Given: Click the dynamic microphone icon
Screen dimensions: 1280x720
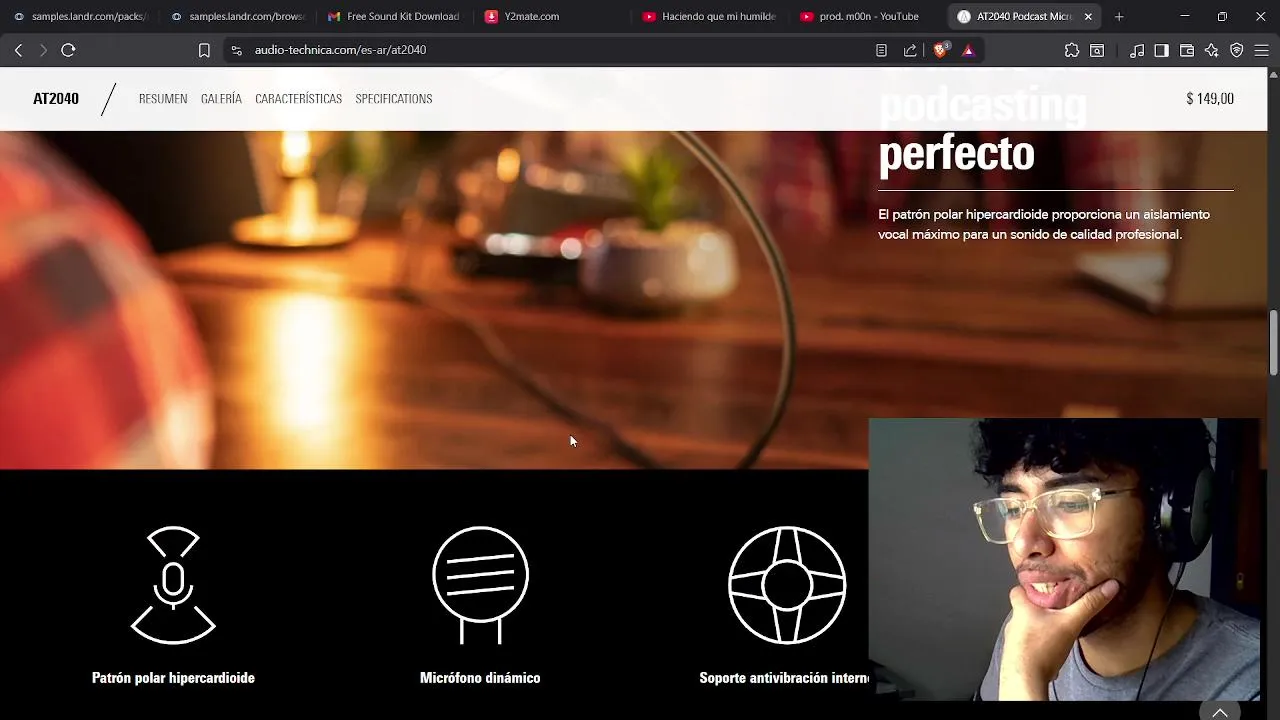Looking at the screenshot, I should 480,585.
